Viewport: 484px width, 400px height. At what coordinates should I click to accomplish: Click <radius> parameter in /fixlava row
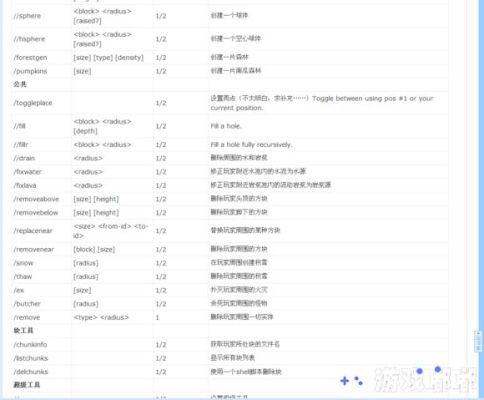88,185
